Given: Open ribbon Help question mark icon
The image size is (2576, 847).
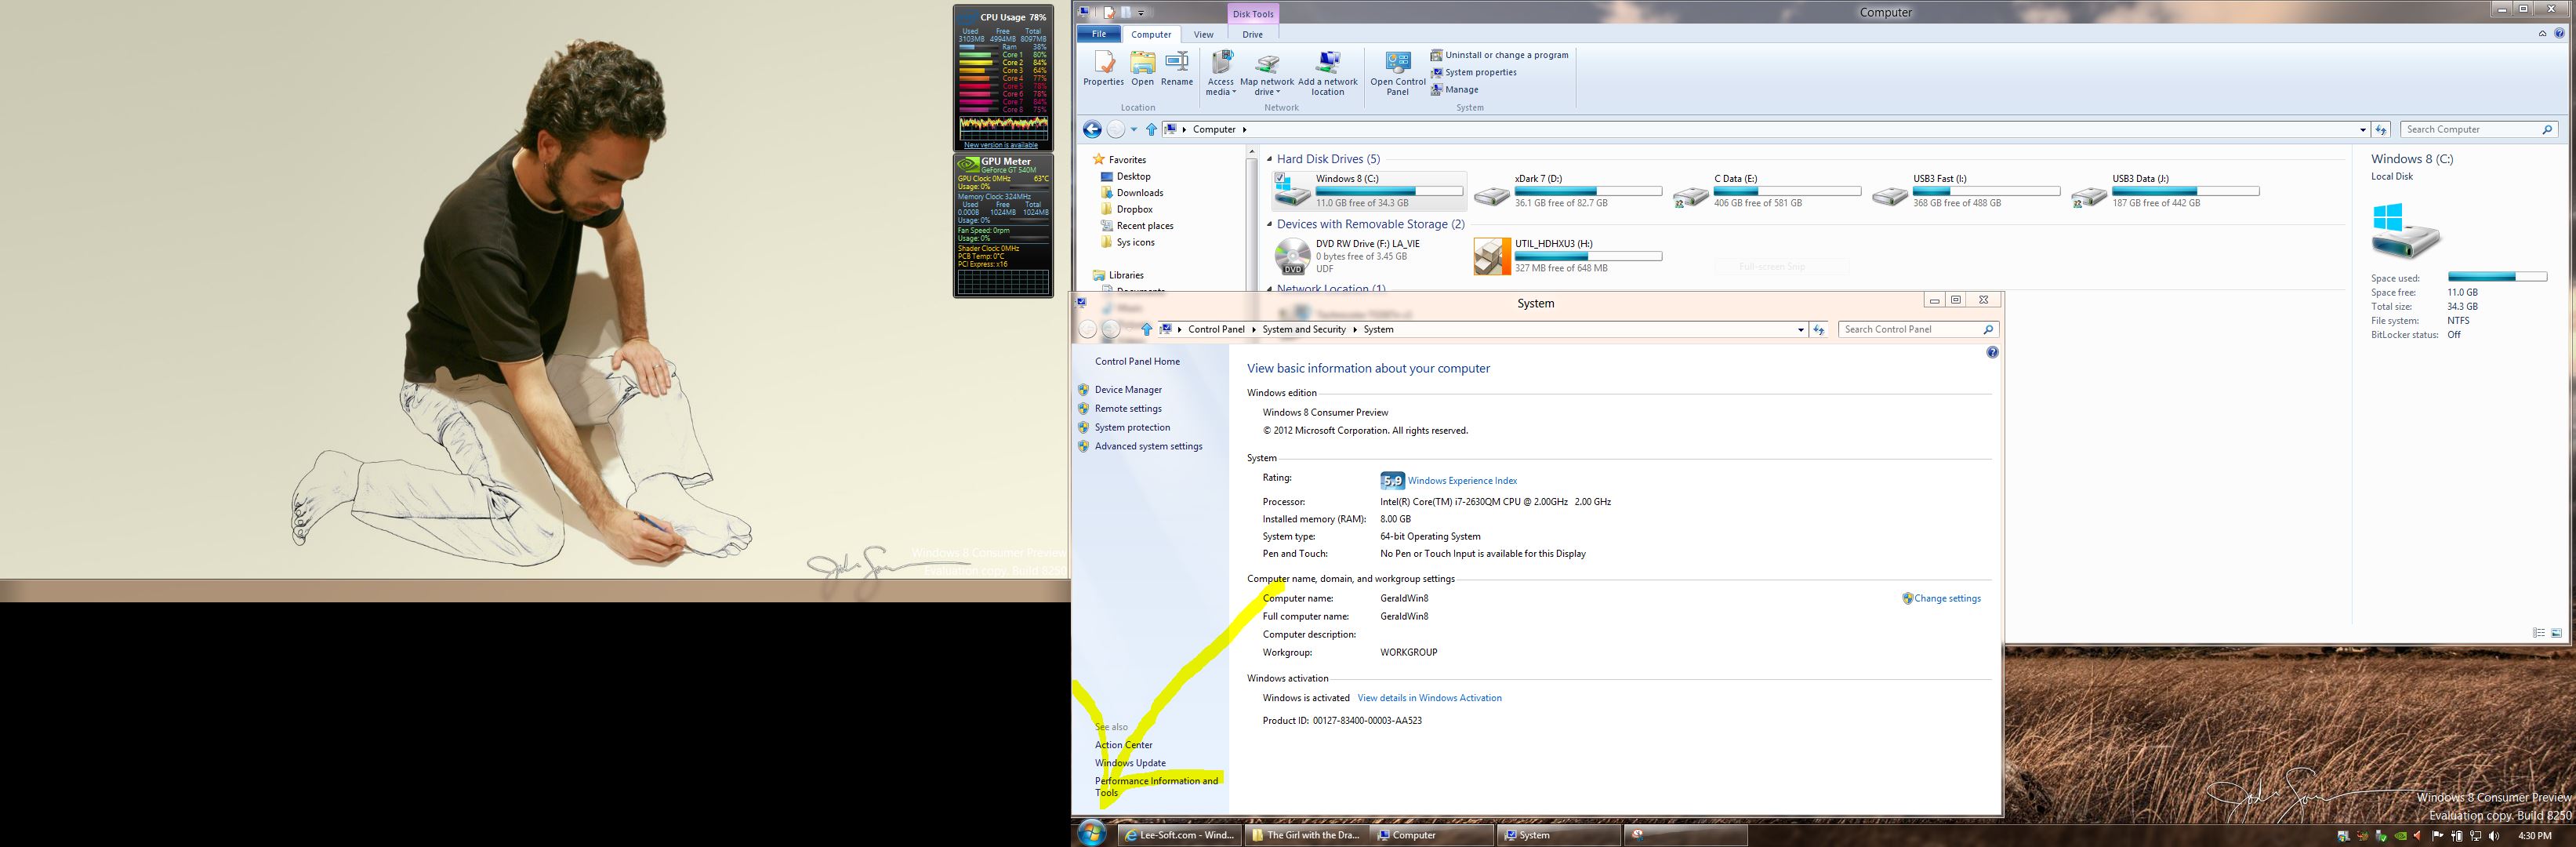Looking at the screenshot, I should (x=2560, y=33).
